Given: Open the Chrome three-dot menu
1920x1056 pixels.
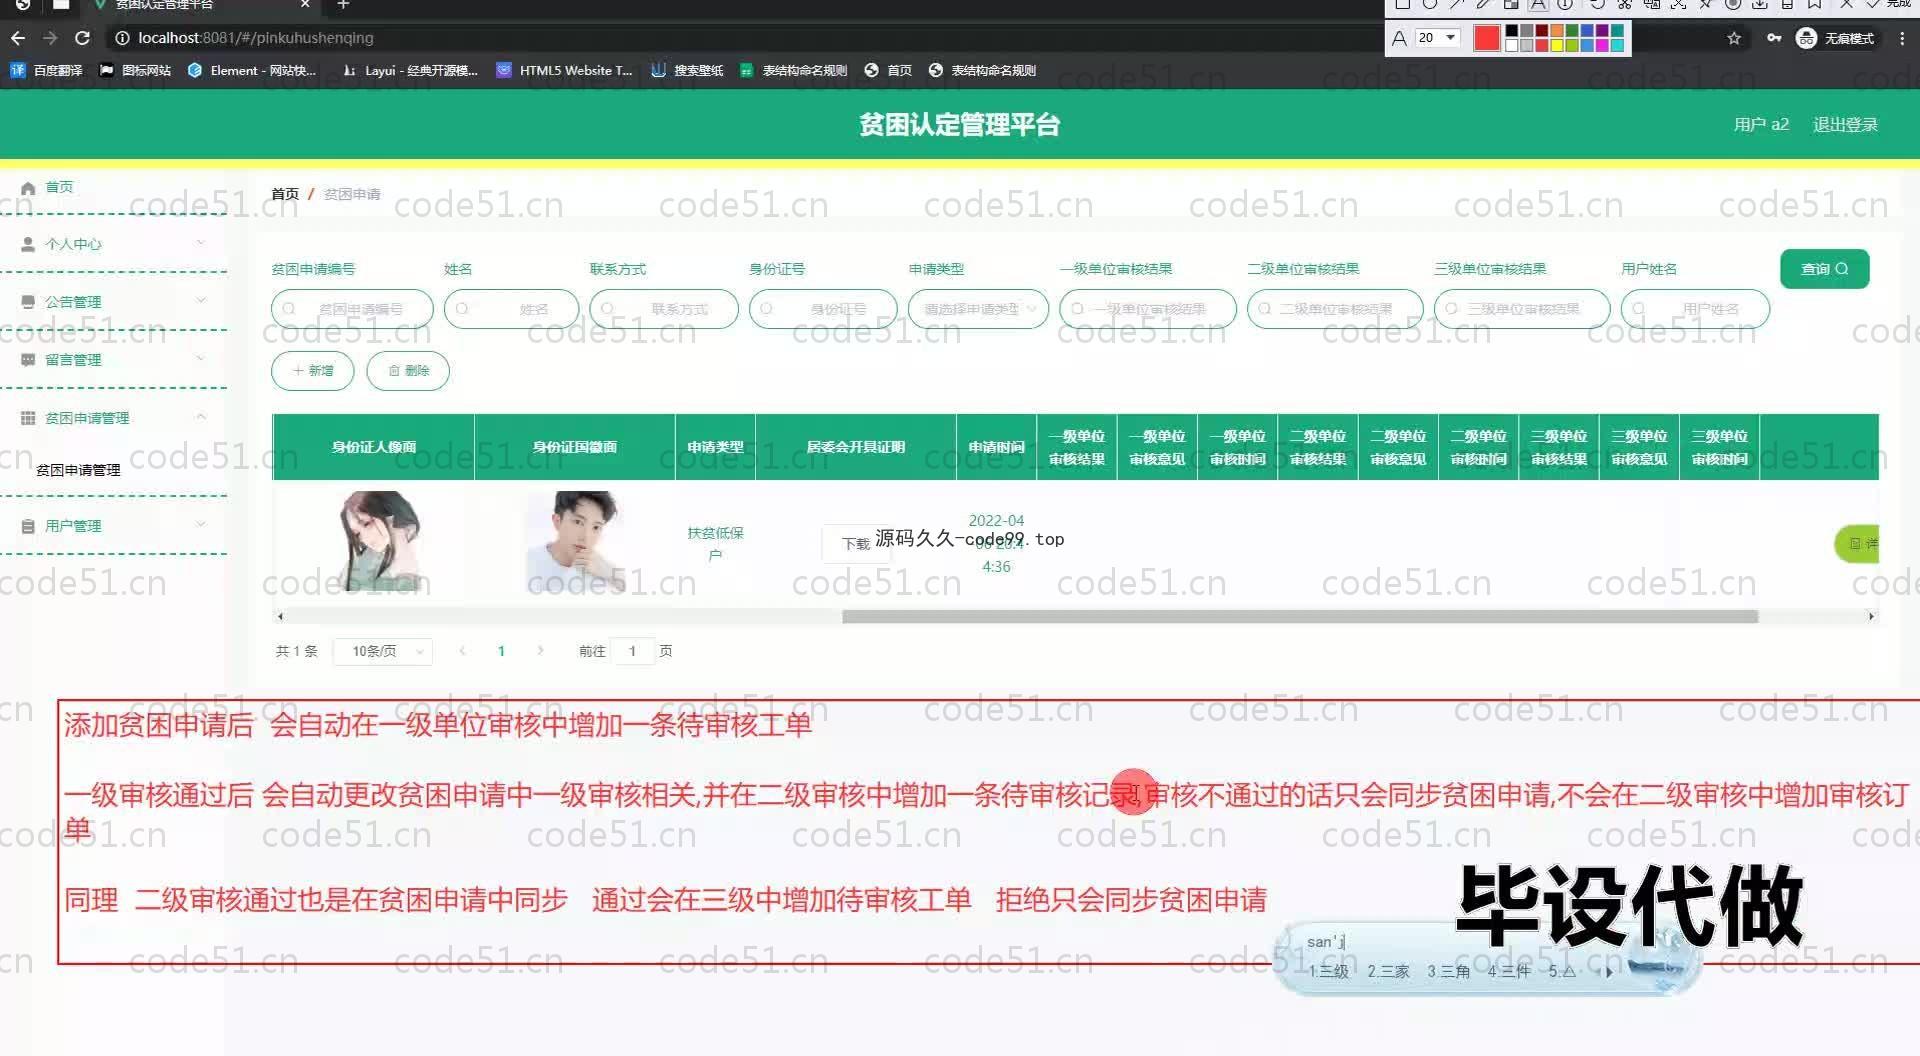Looking at the screenshot, I should click(1901, 38).
